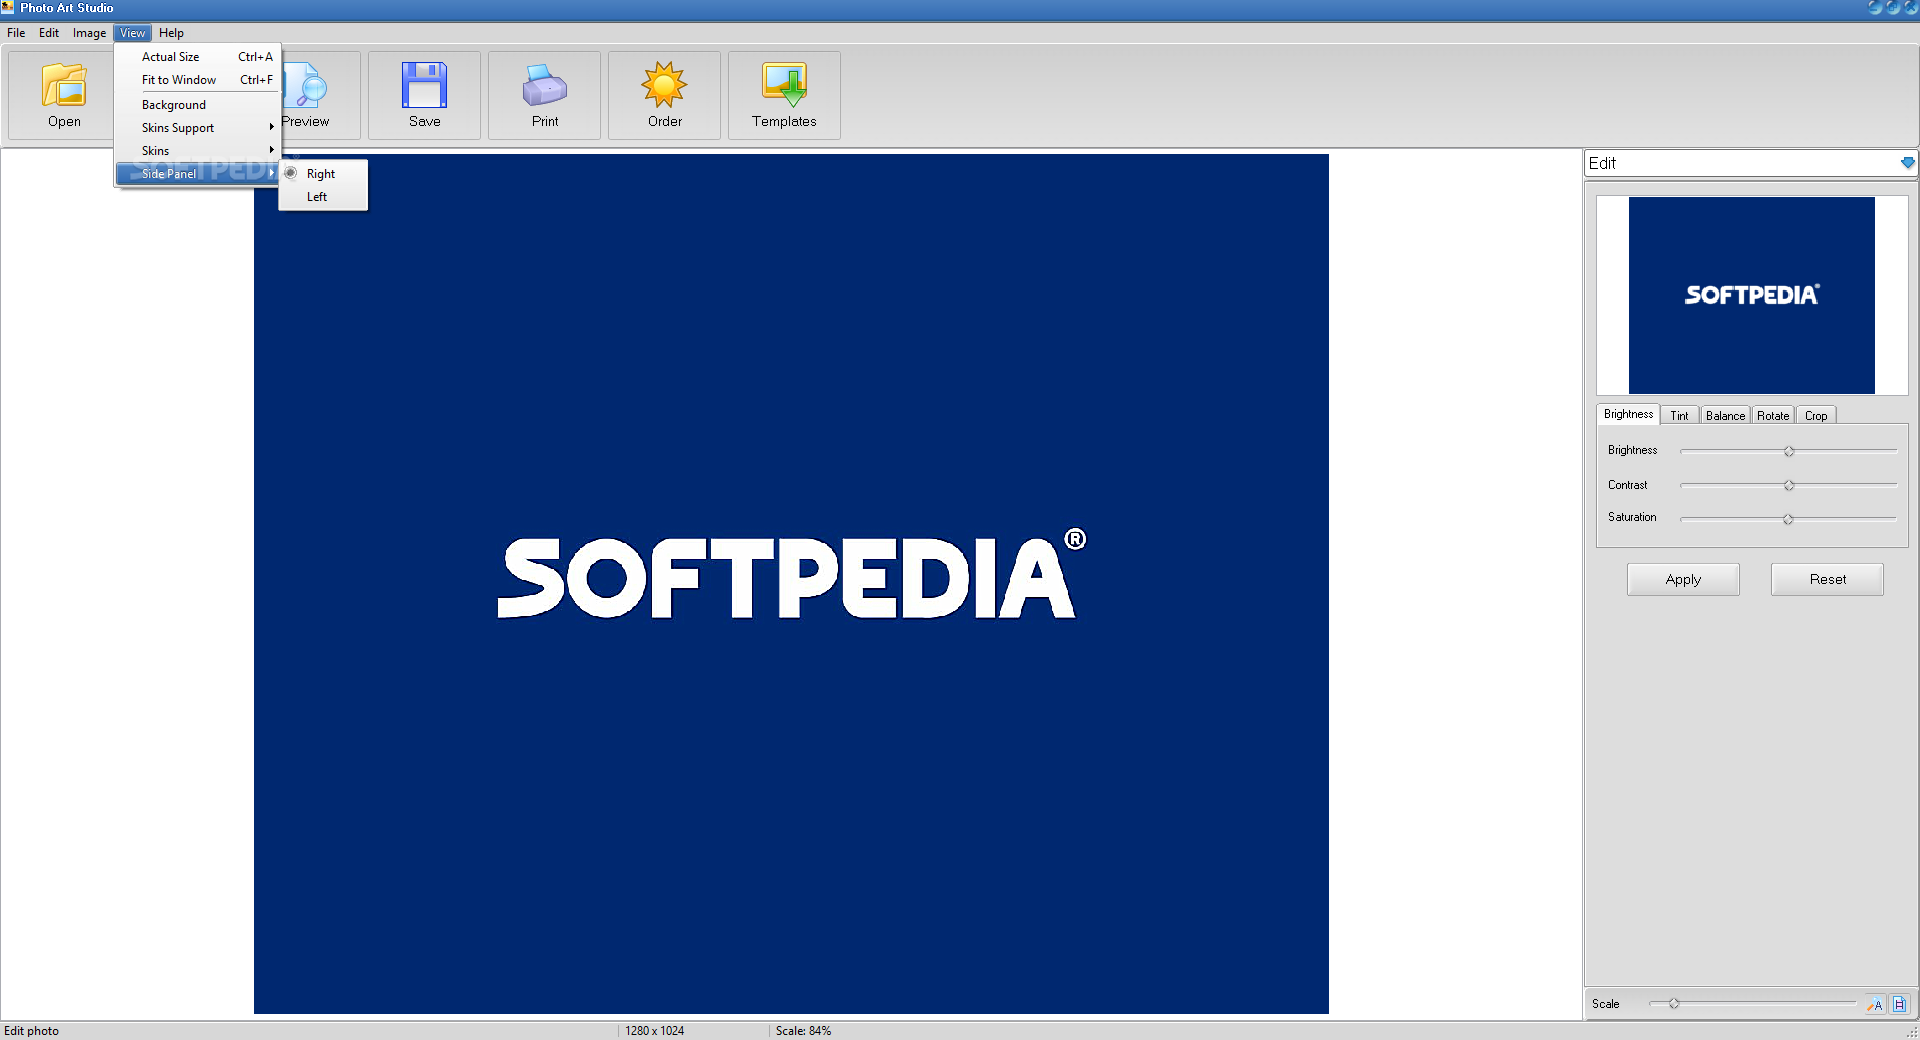Click the 'Edit photo' status bar text
The width and height of the screenshot is (1920, 1040).
[32, 1031]
